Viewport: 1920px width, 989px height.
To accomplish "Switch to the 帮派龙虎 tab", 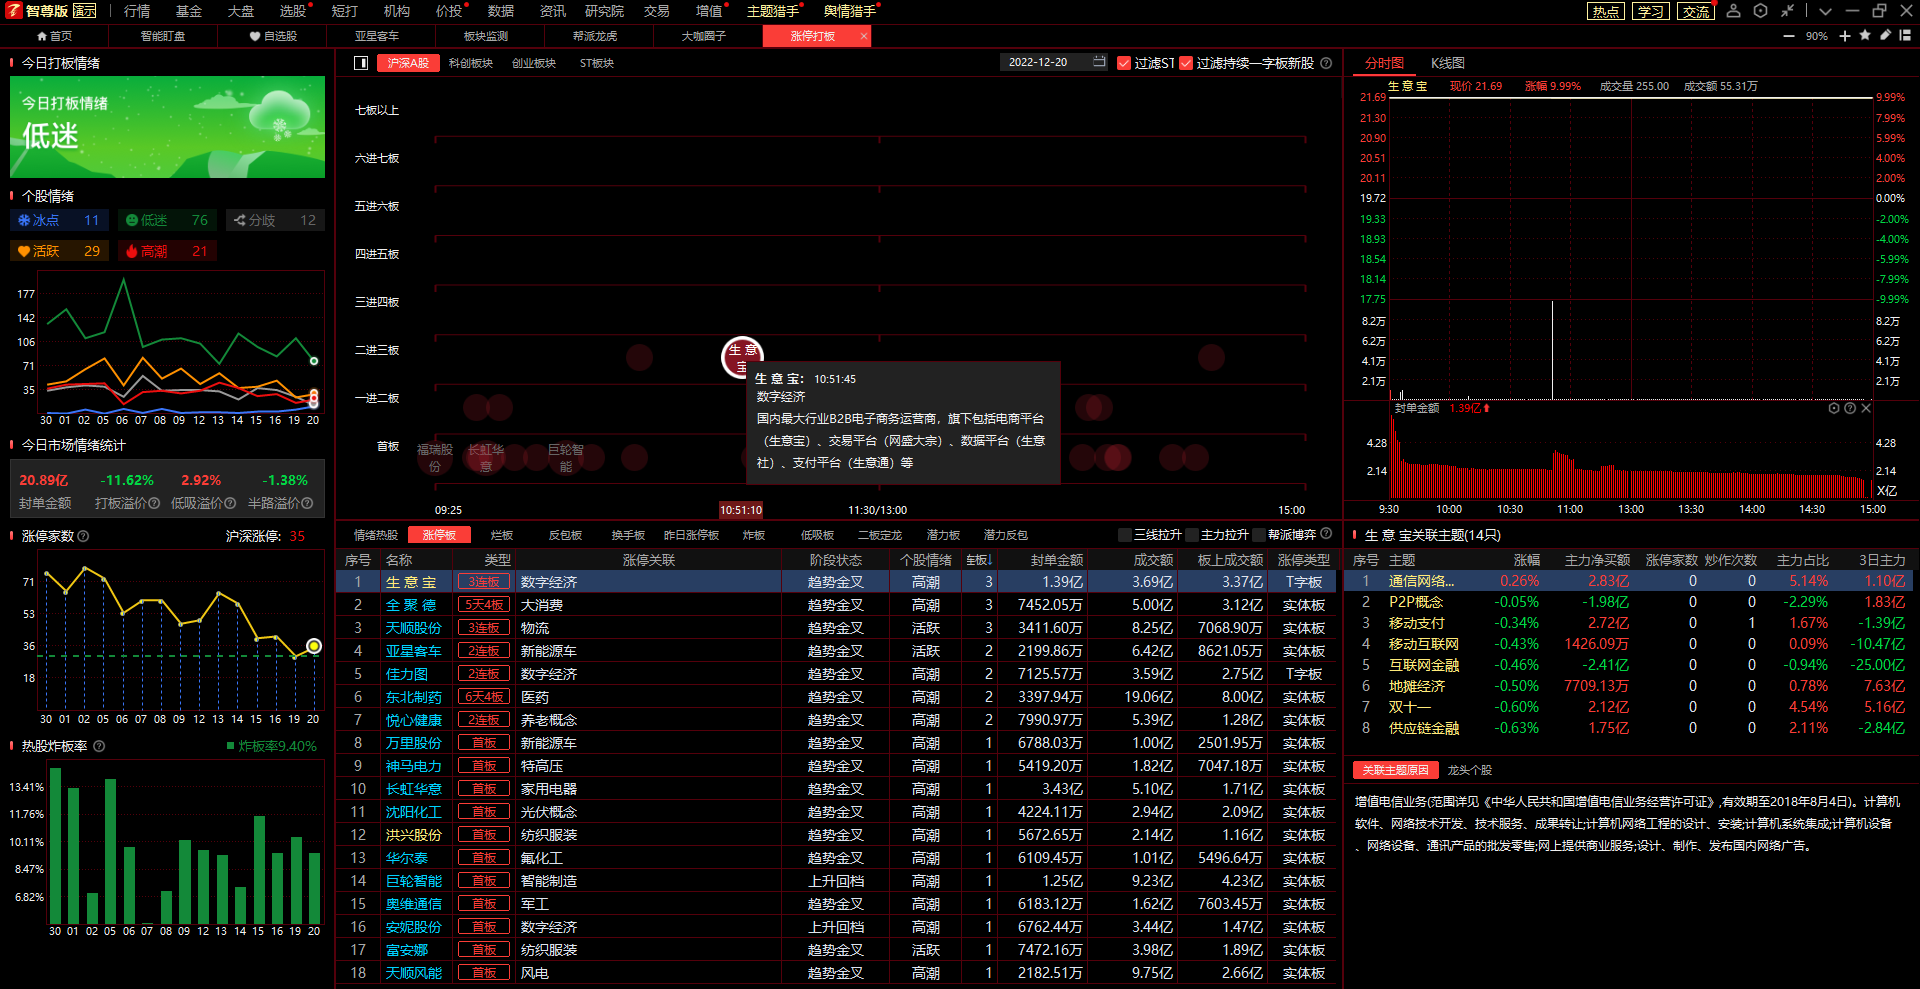I will (595, 36).
